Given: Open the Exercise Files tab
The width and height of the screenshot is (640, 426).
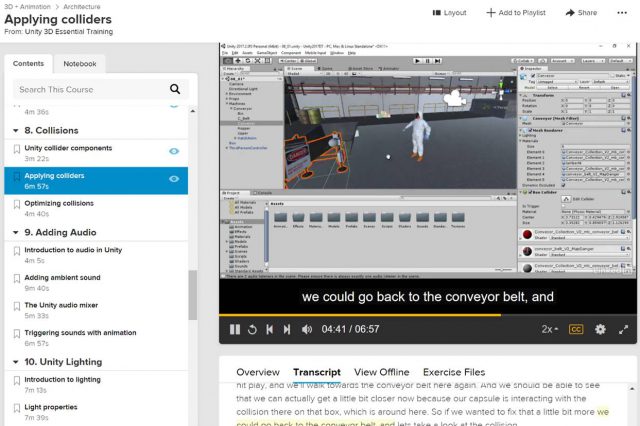Looking at the screenshot, I should coord(454,372).
